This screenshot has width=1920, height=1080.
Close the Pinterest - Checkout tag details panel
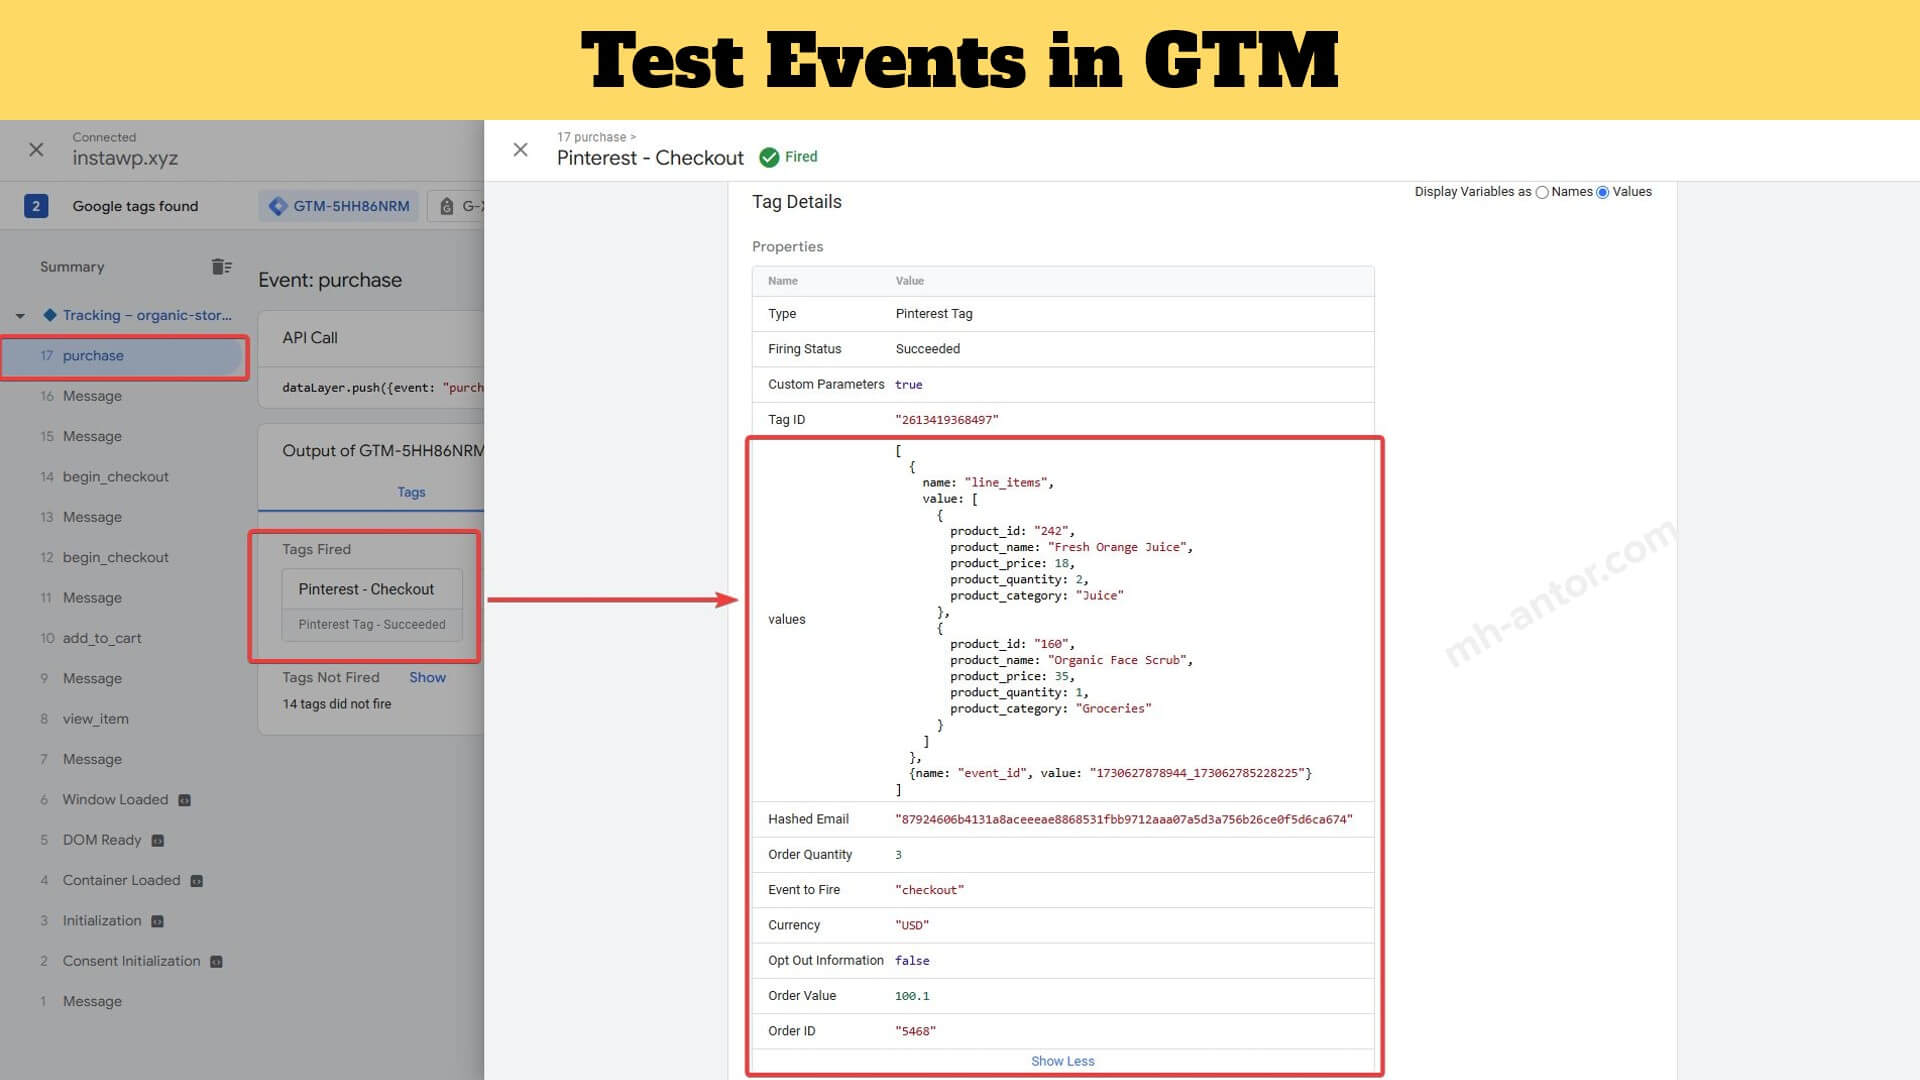(x=520, y=150)
